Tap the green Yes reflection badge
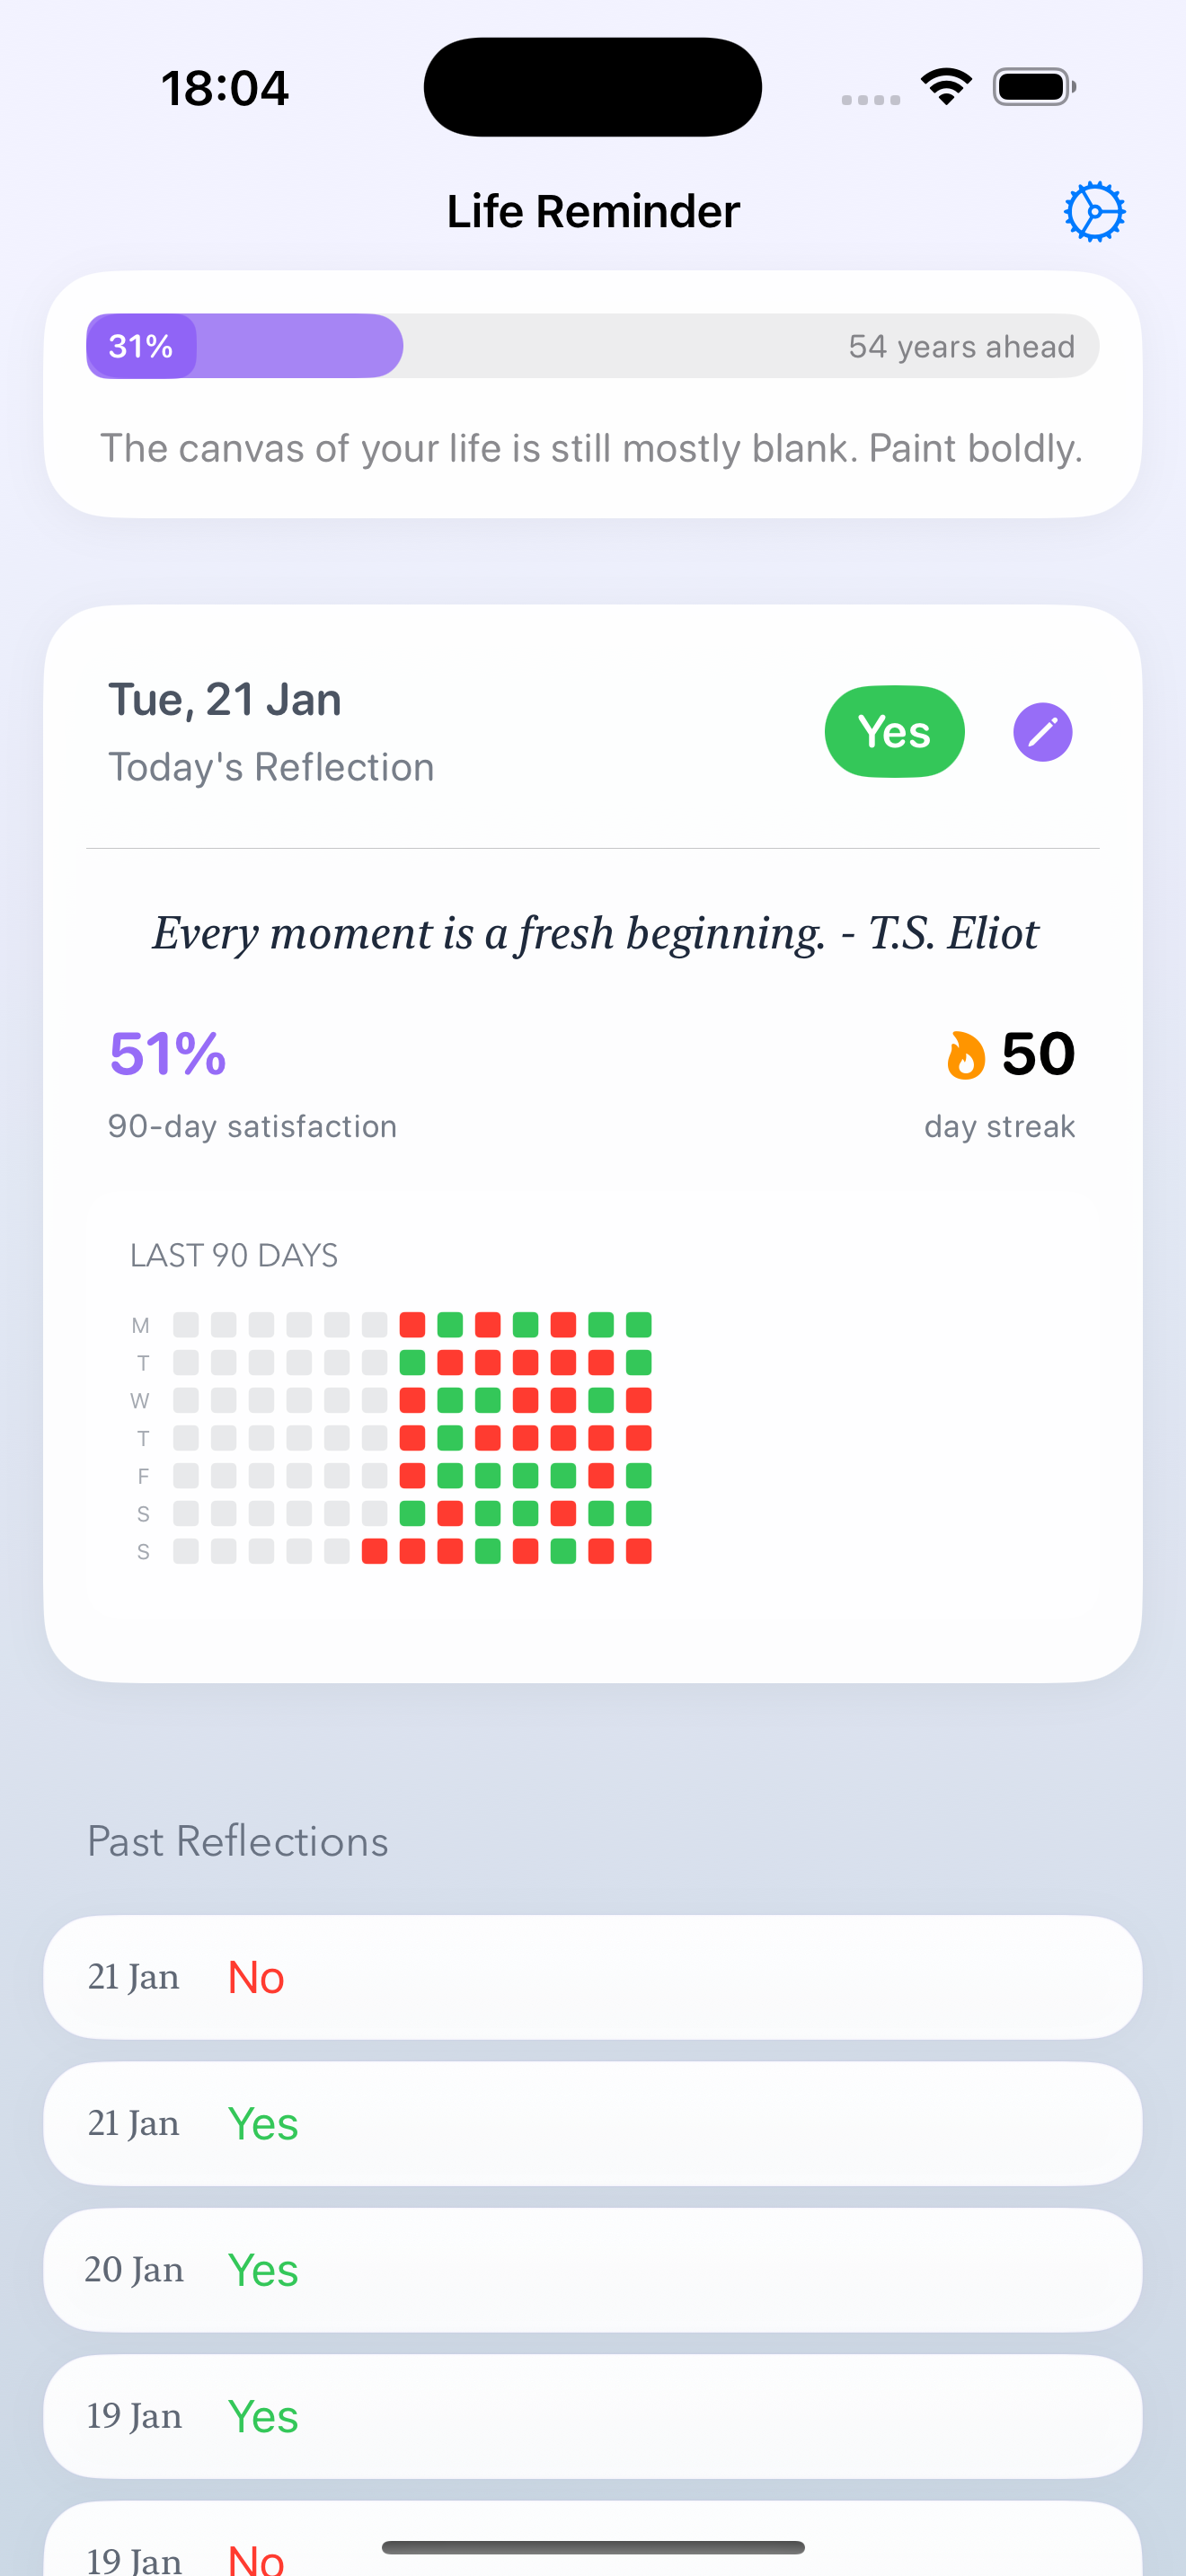The width and height of the screenshot is (1186, 2576). (x=894, y=732)
